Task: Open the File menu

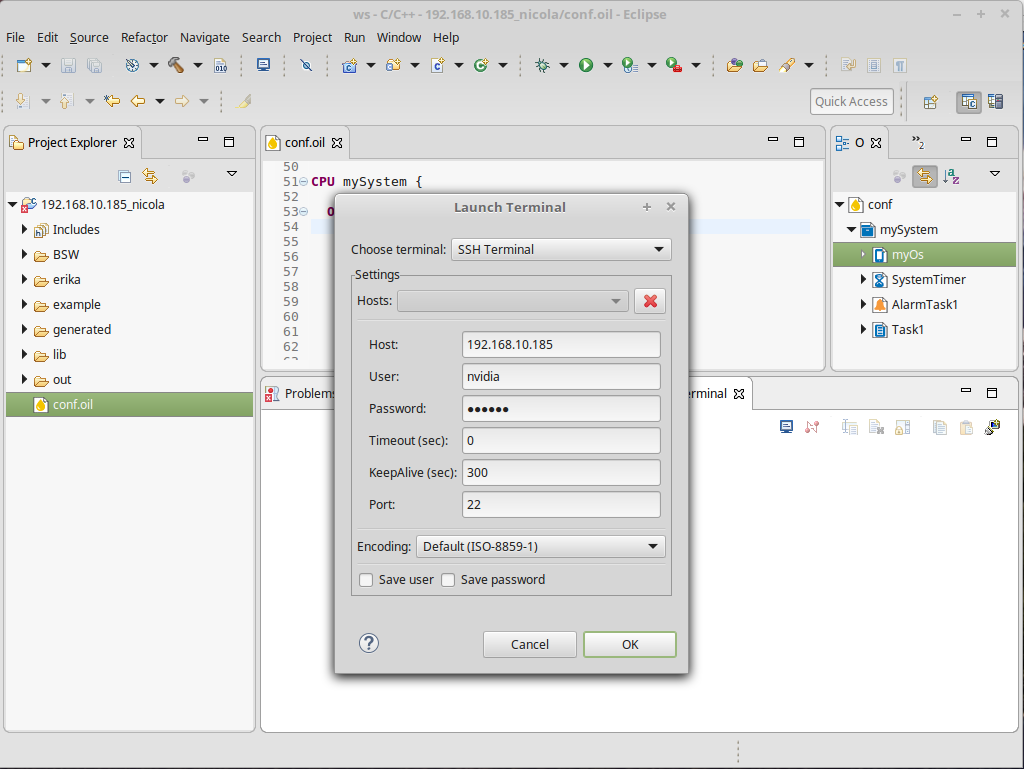Action: 15,38
